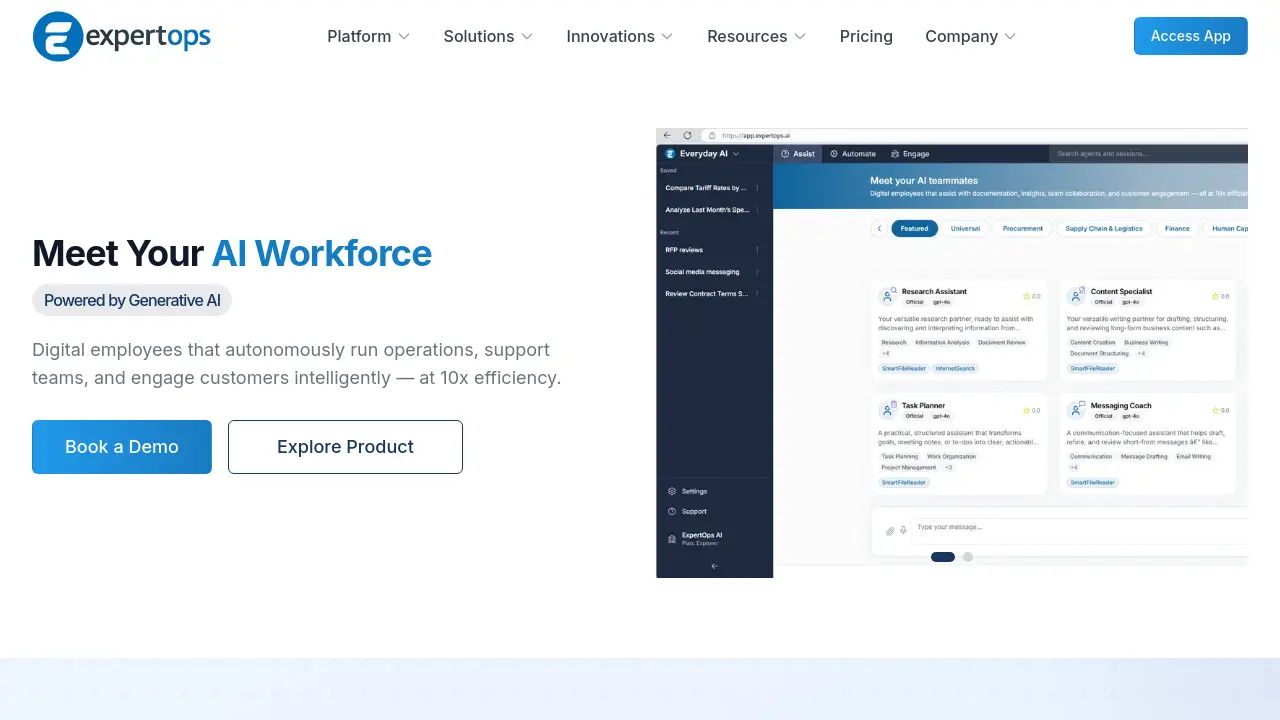
Task: Open the Everyday AI workspace dropdown
Action: (x=709, y=154)
